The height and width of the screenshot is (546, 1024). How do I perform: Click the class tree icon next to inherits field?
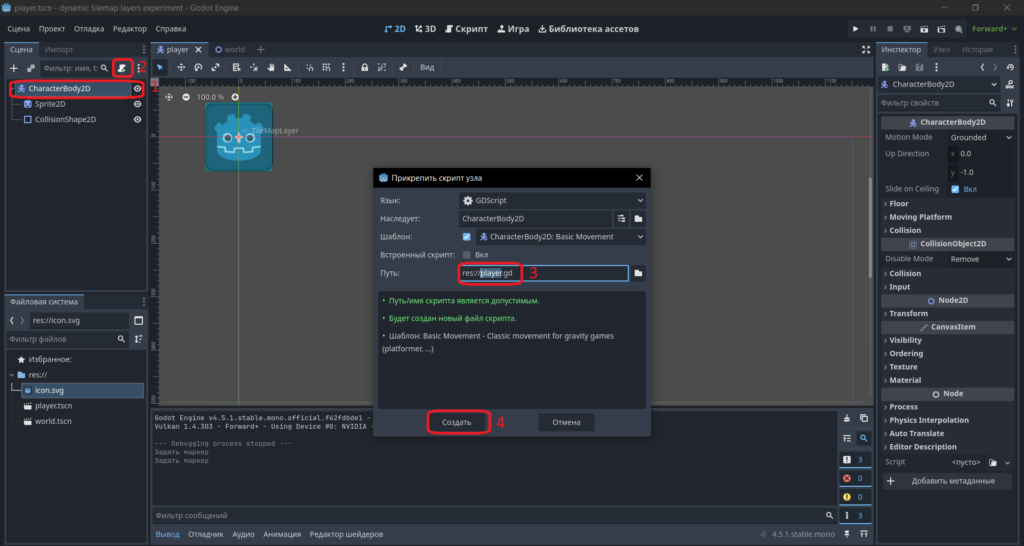pyautogui.click(x=621, y=219)
